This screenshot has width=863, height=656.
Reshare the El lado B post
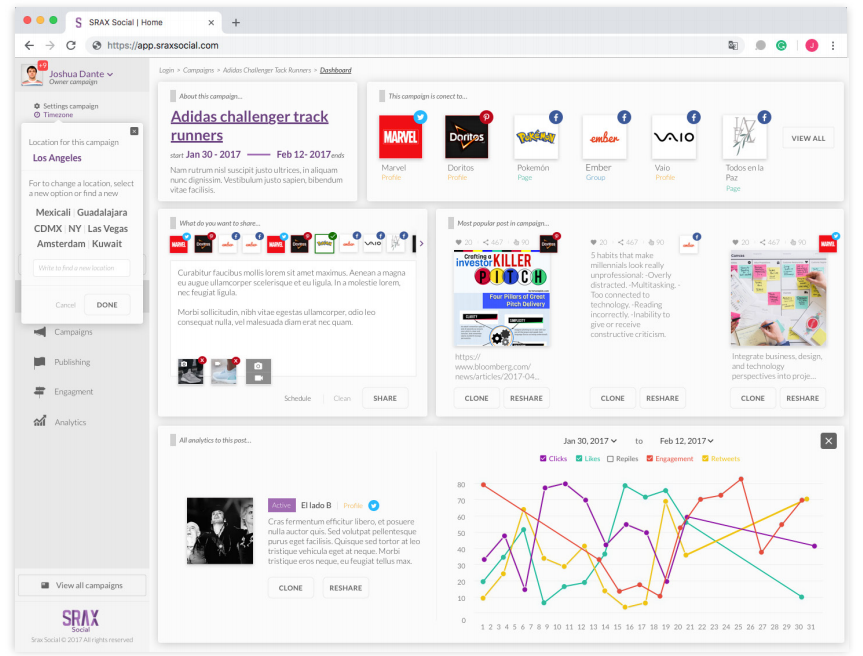(x=346, y=588)
